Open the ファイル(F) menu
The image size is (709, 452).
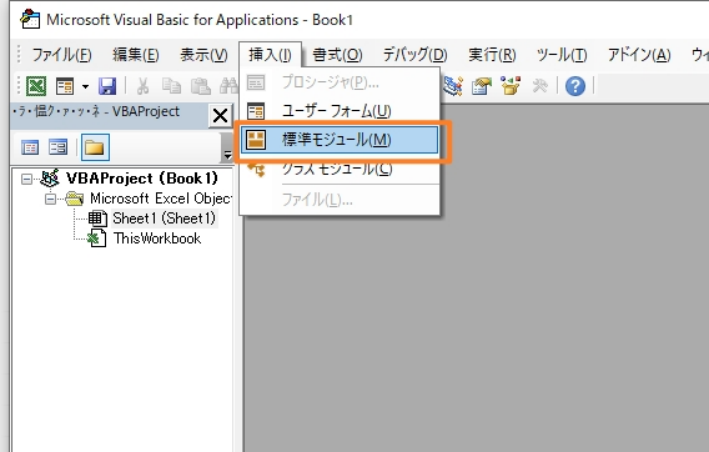[x=62, y=55]
